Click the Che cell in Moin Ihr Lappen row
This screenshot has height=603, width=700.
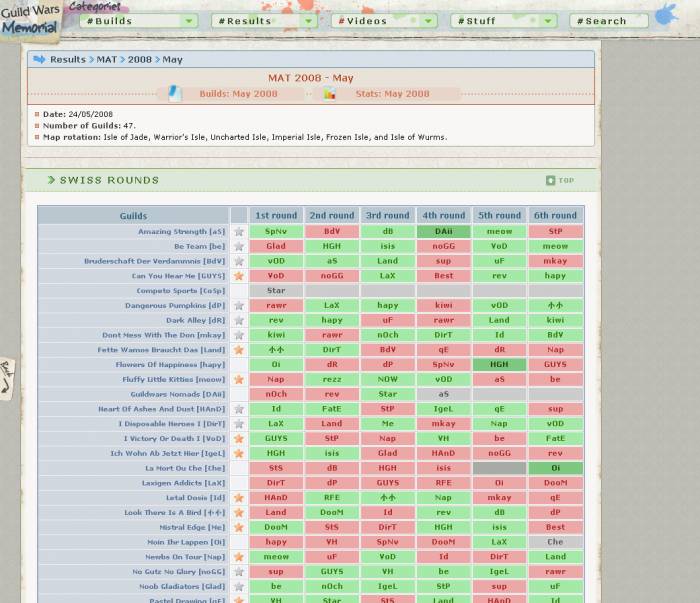(x=555, y=542)
